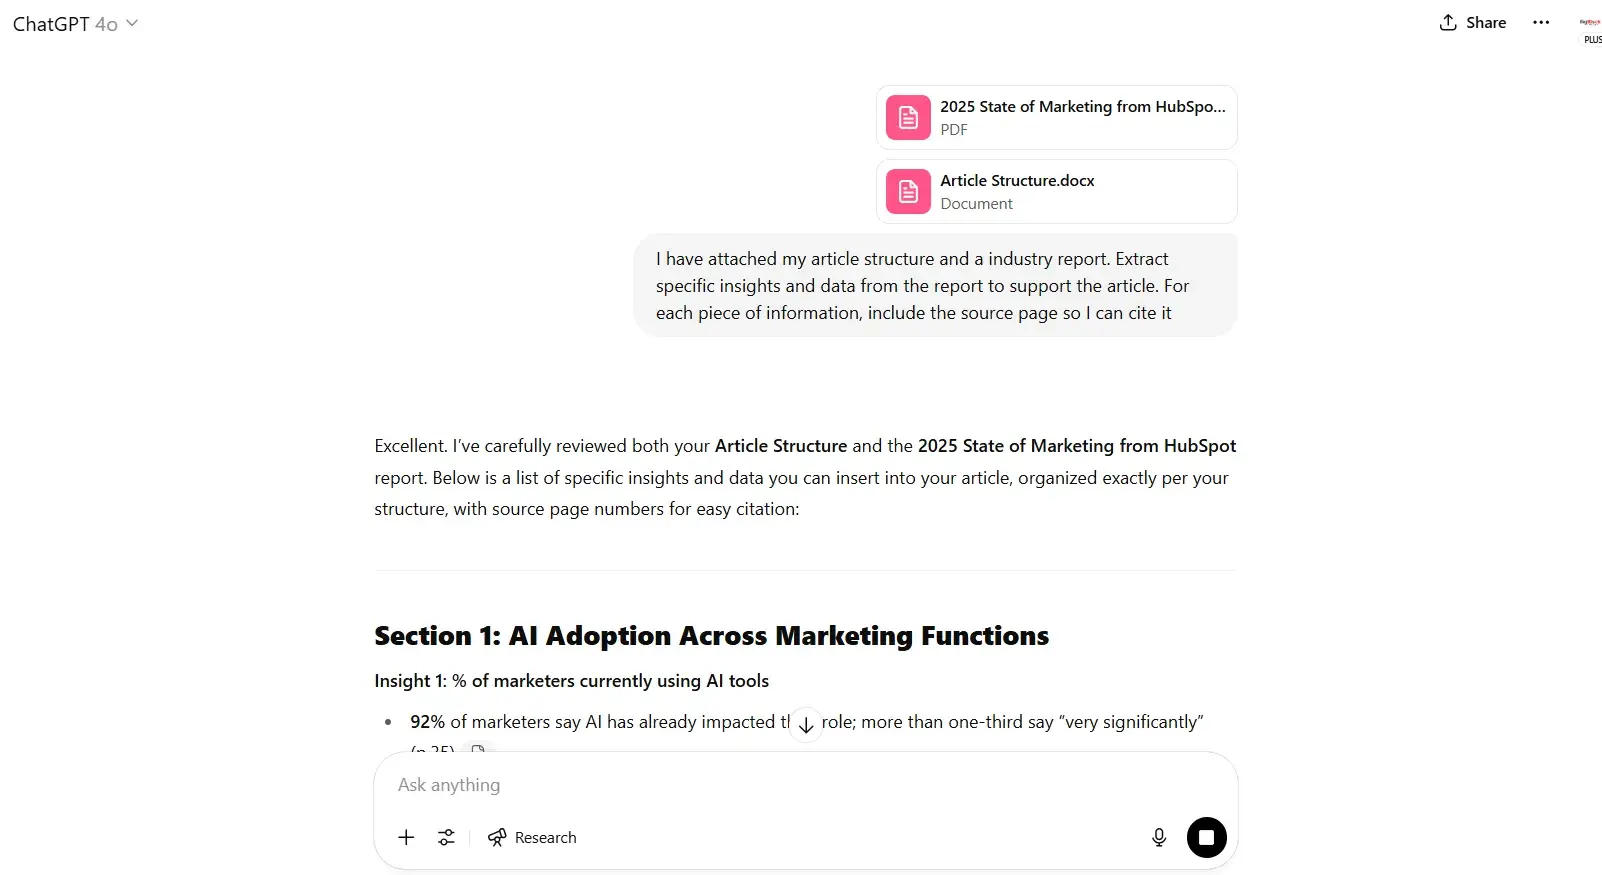Viewport: 1602px width, 875px height.
Task: Open the Article Structure.docx attachment
Action: pos(1056,191)
